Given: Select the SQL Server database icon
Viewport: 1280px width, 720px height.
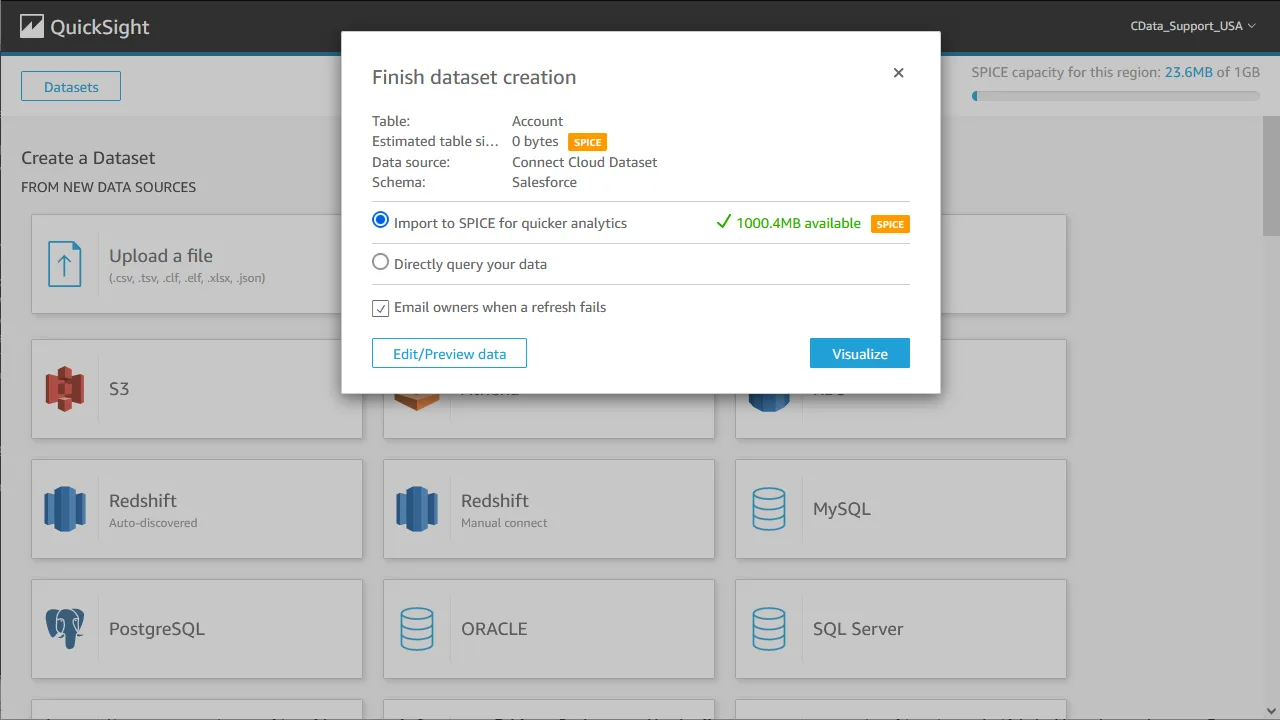Looking at the screenshot, I should click(x=769, y=628).
